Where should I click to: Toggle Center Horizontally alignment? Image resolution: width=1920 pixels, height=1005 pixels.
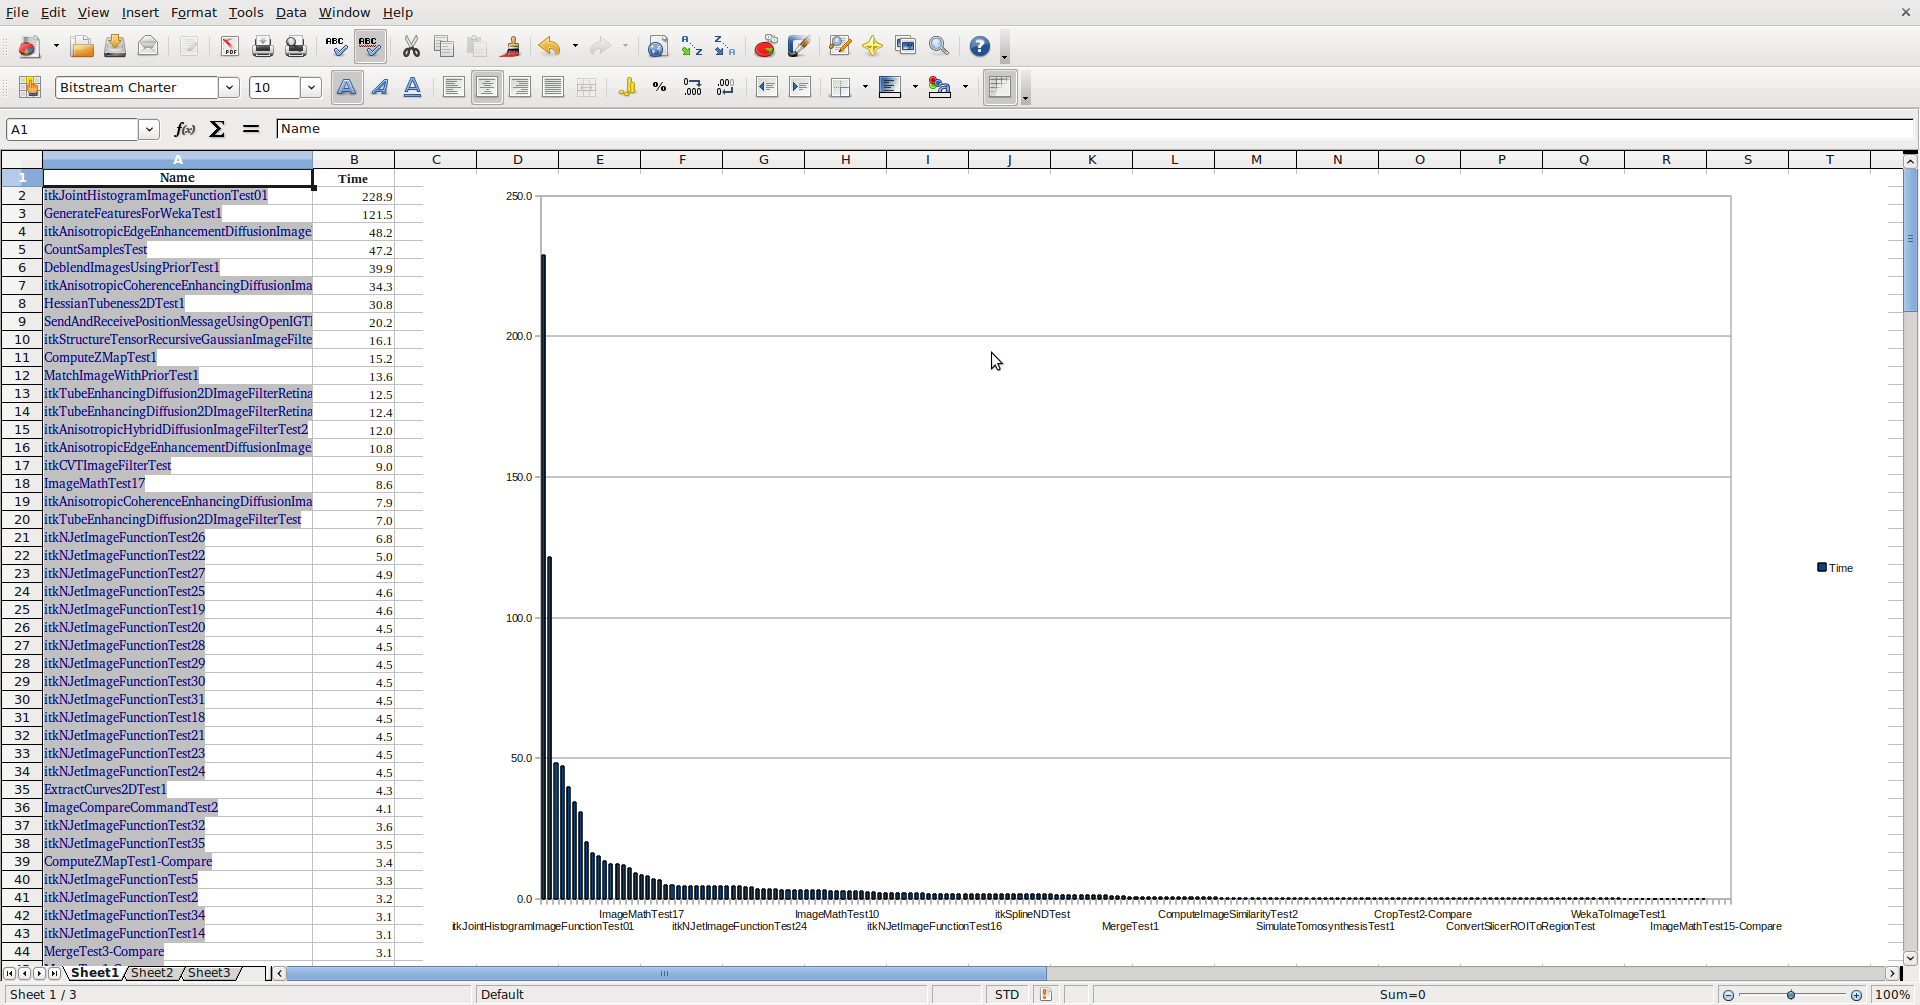coord(487,87)
